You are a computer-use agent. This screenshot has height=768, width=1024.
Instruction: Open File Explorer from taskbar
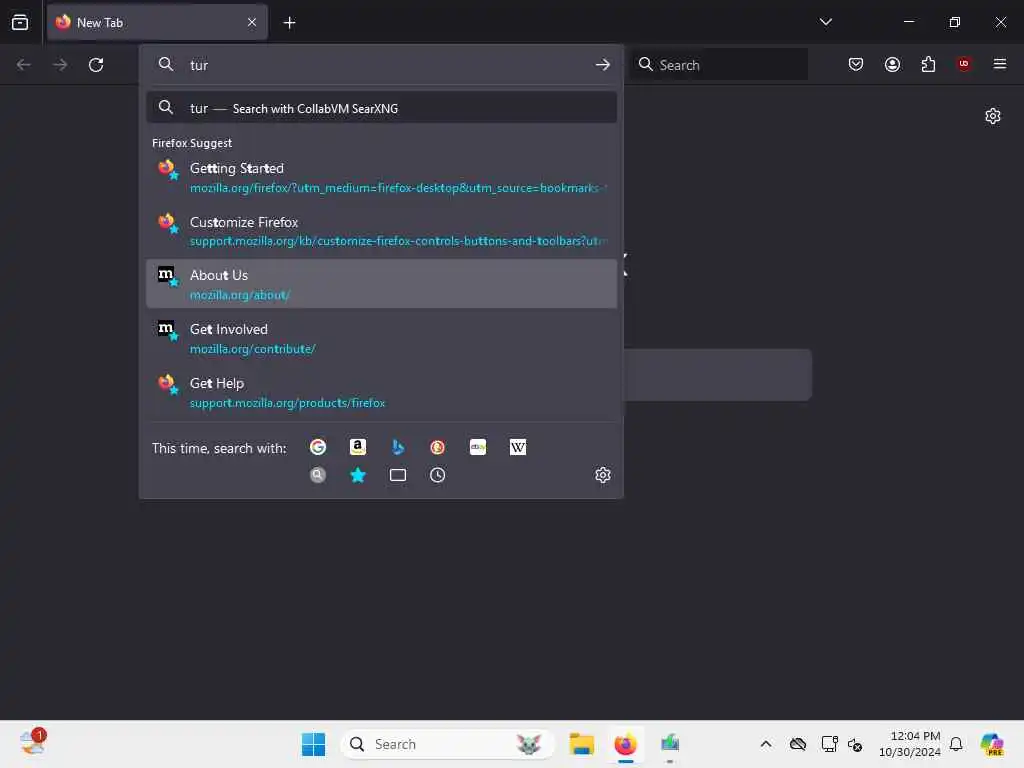click(581, 744)
